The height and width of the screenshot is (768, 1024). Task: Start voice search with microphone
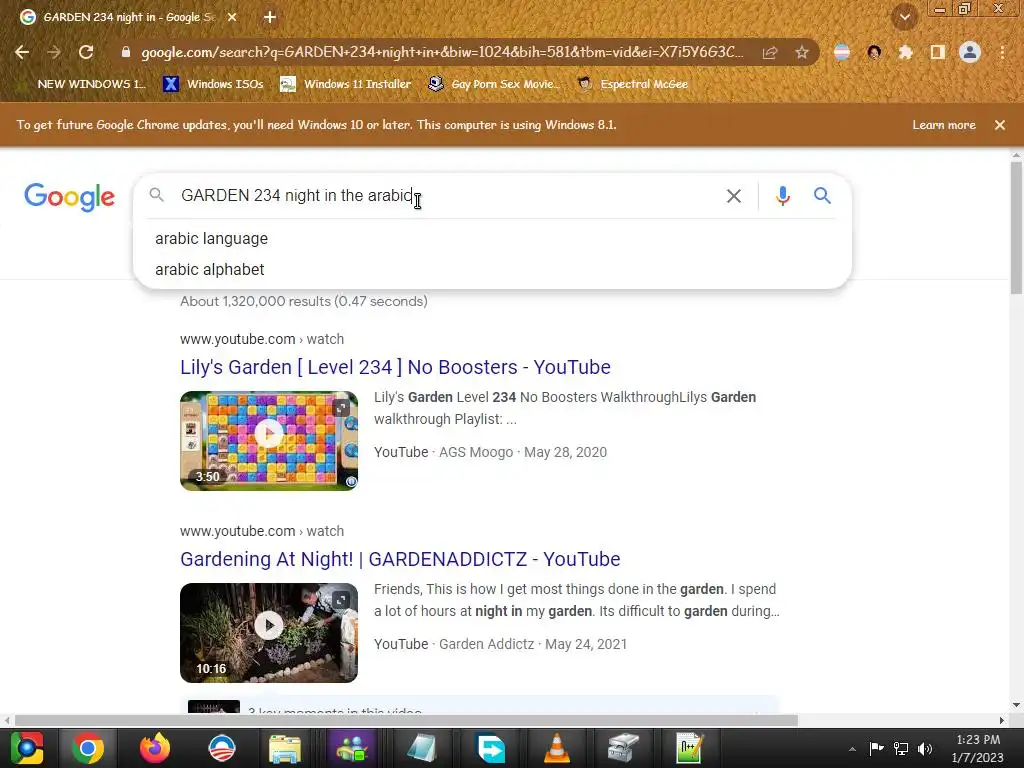click(782, 196)
